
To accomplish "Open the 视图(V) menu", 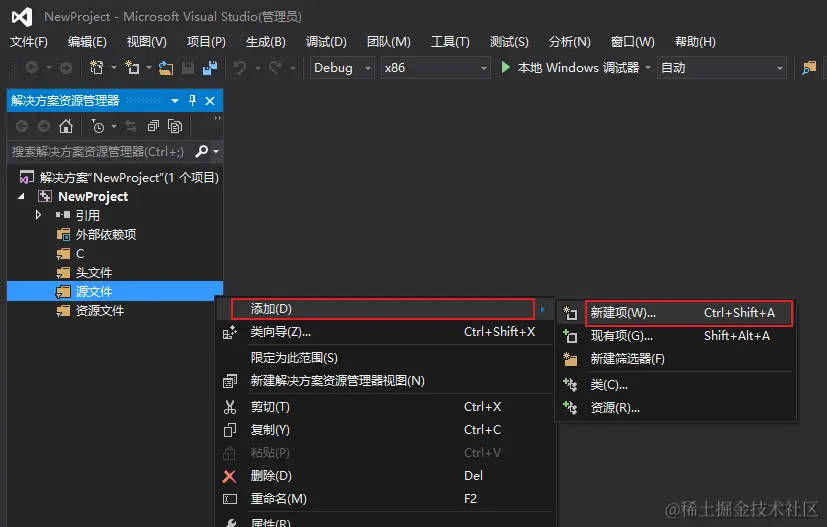I will coord(147,42).
